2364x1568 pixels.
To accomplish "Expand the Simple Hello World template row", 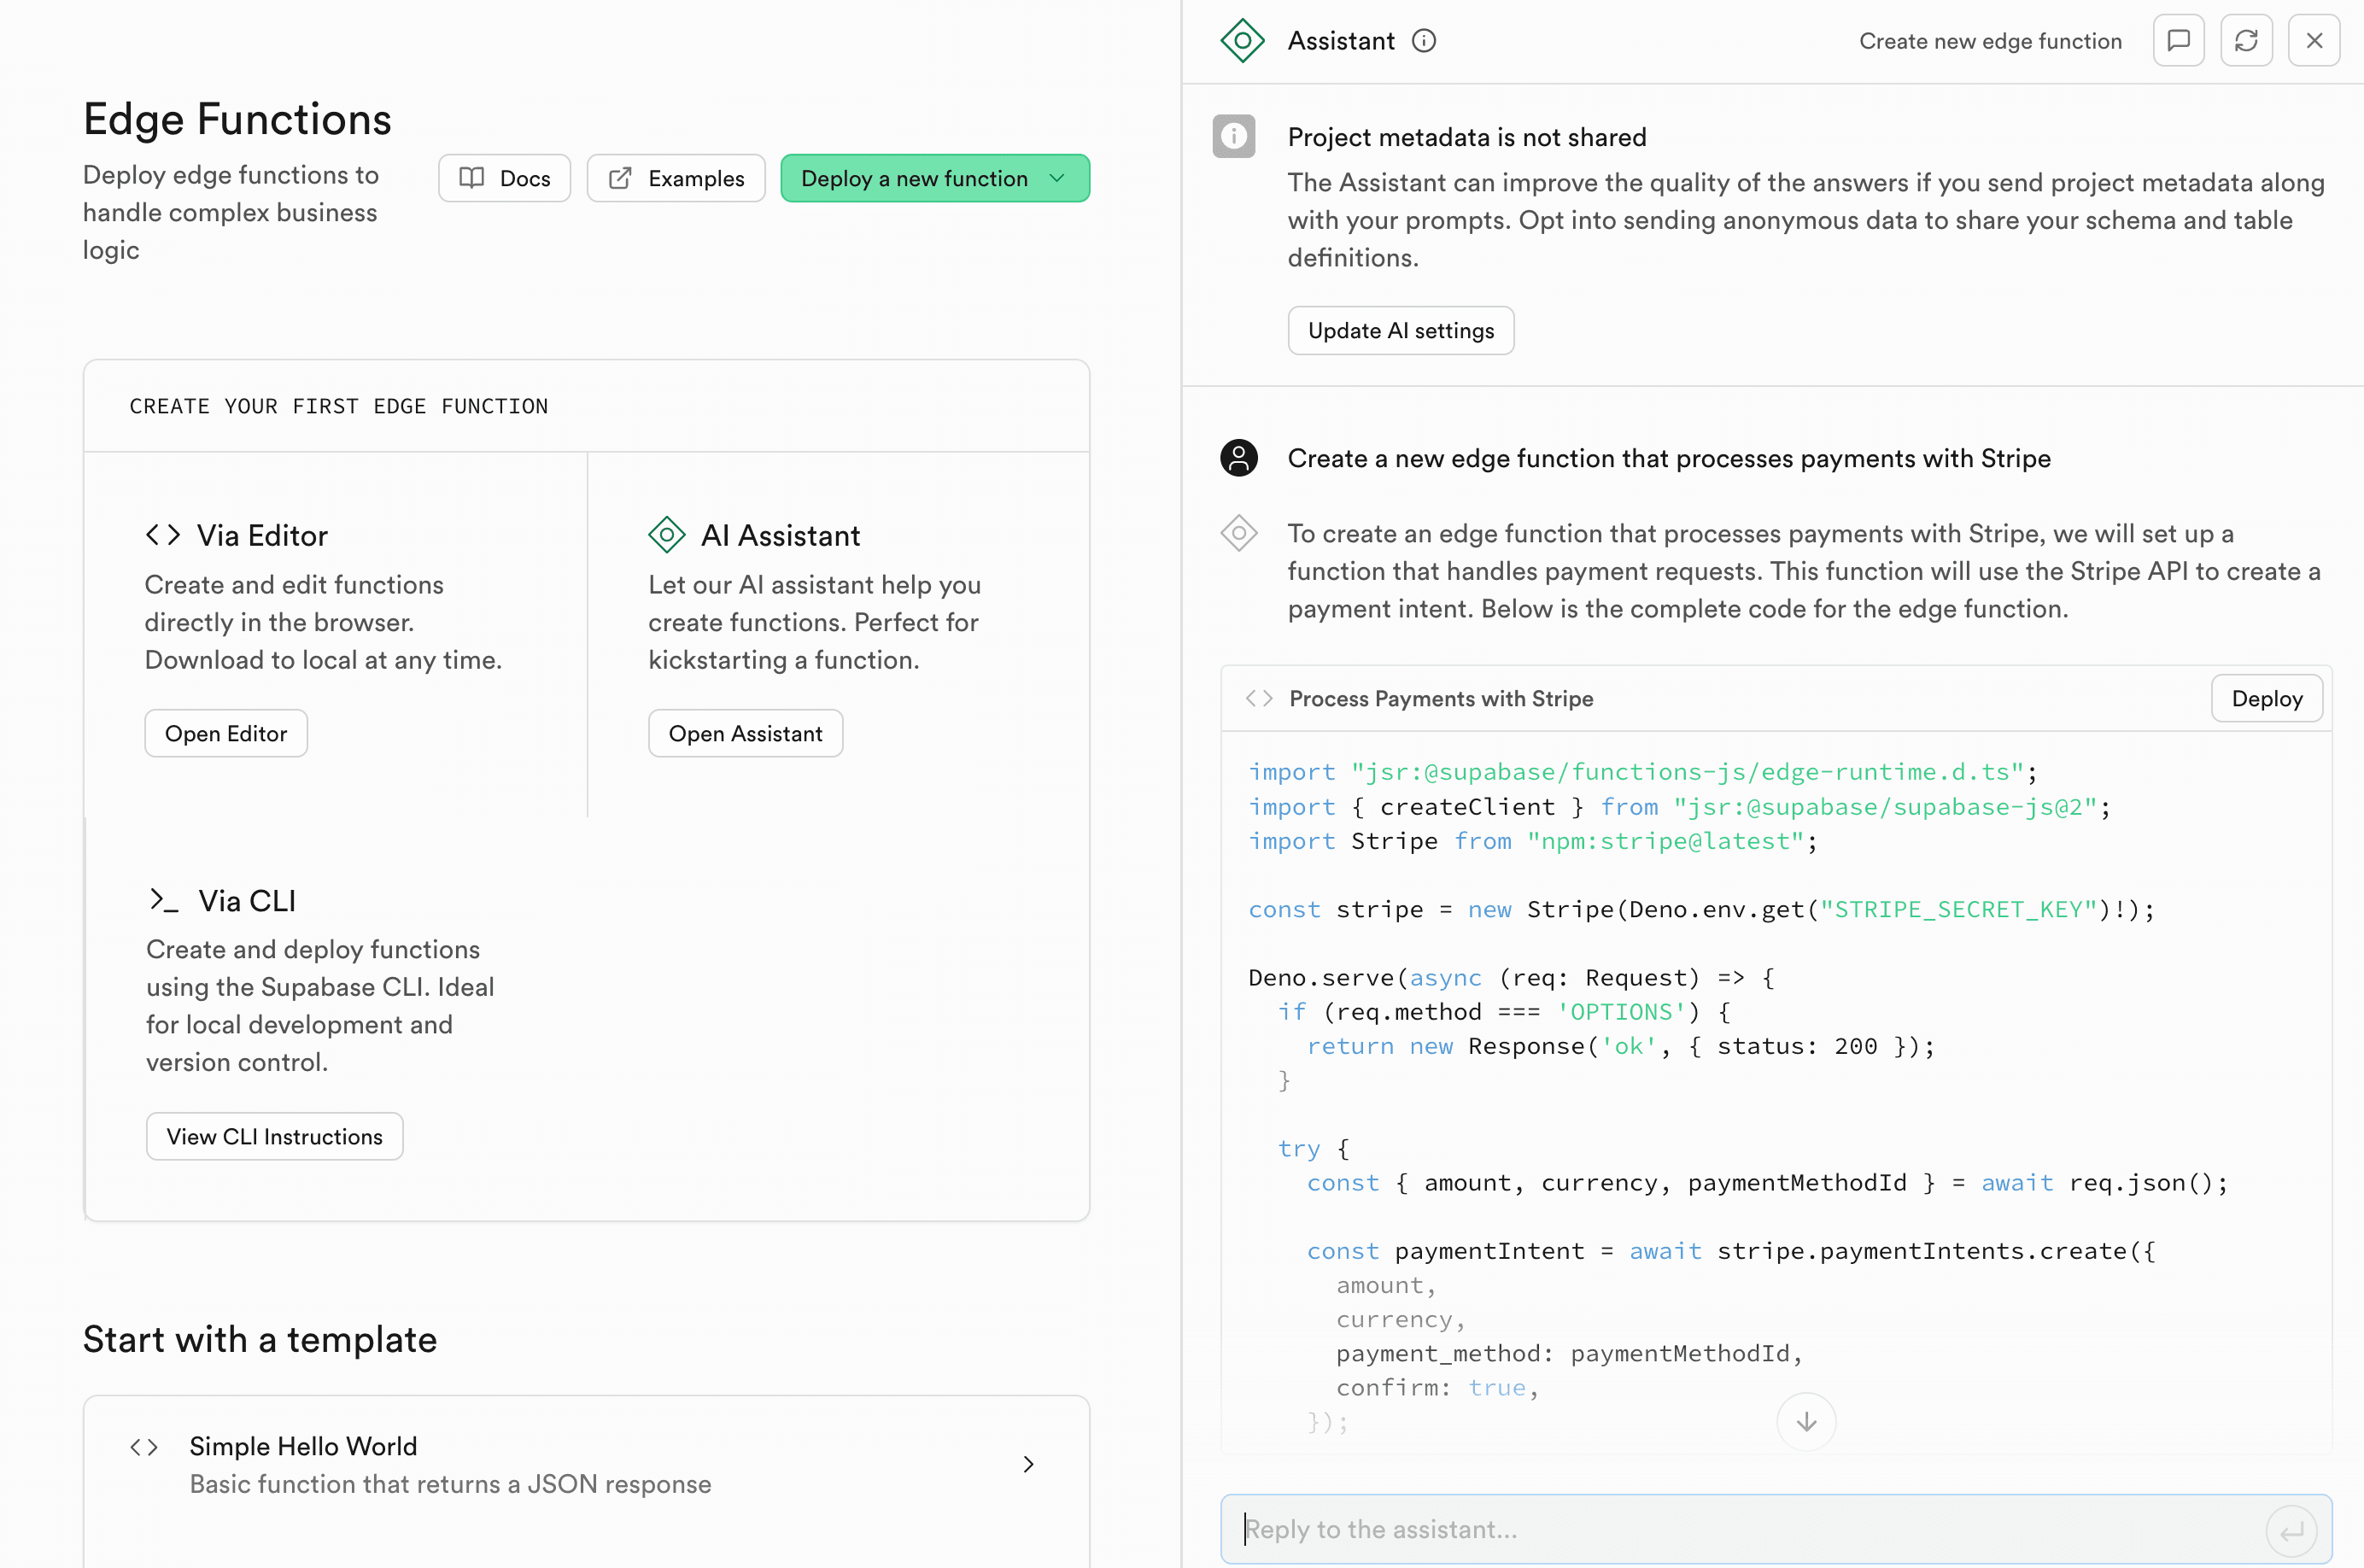I will coord(1028,1464).
